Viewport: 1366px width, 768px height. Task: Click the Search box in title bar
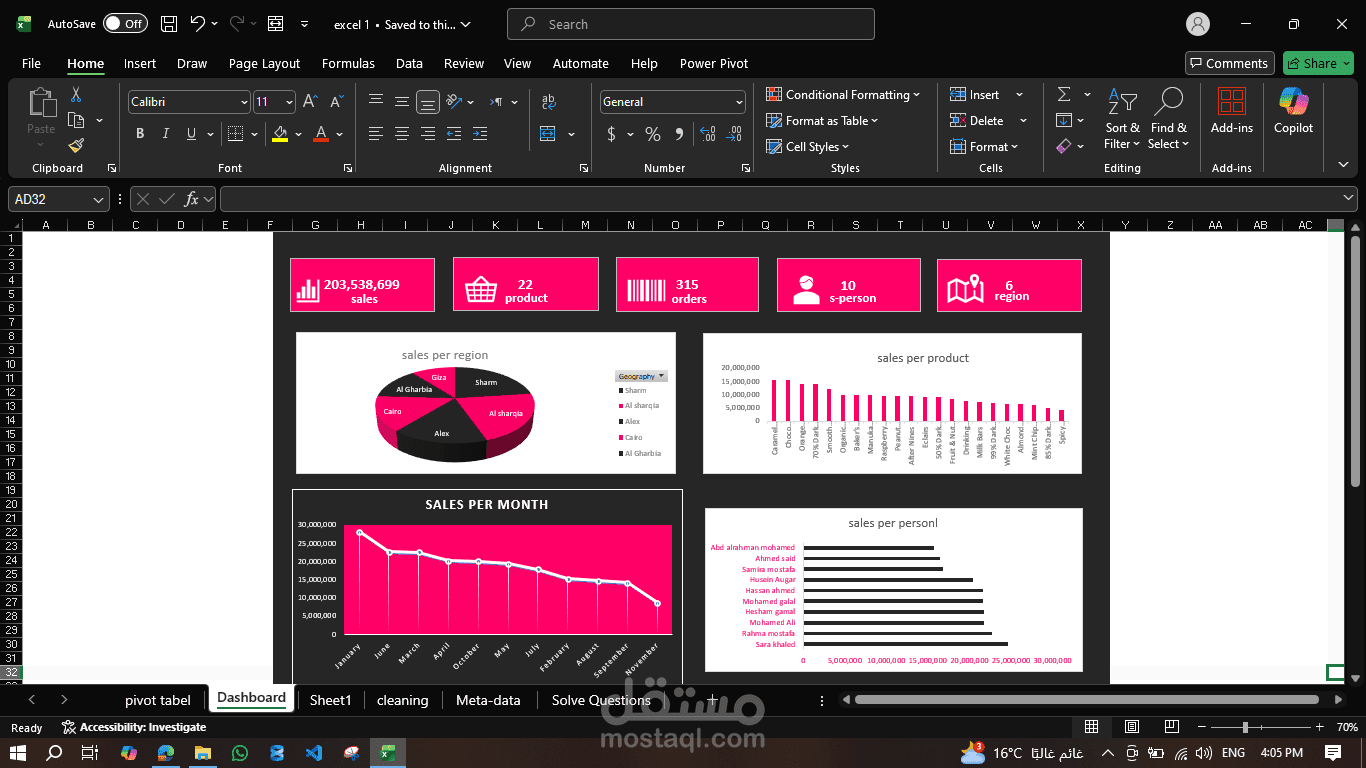tap(691, 24)
